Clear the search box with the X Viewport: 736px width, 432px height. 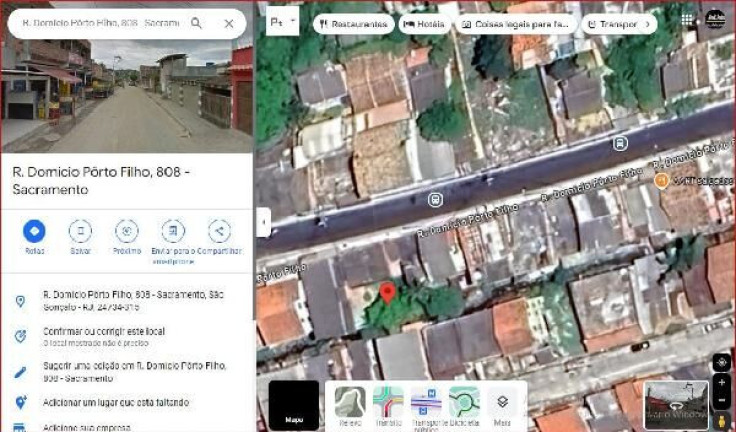click(229, 23)
